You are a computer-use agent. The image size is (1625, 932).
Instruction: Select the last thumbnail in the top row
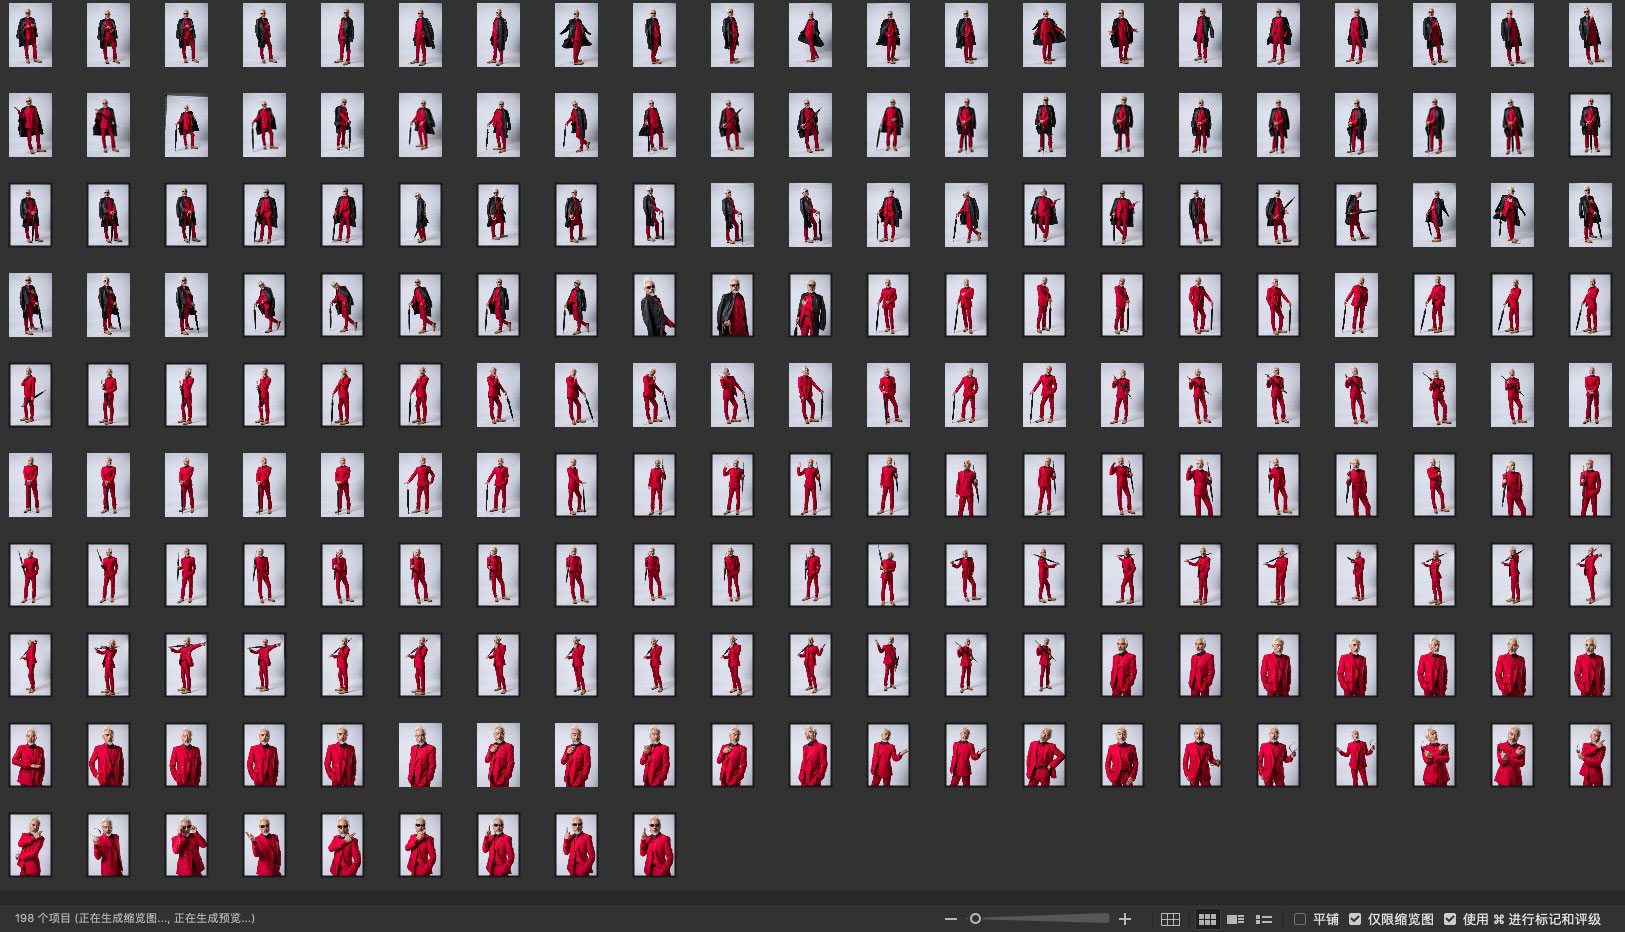[x=1590, y=35]
